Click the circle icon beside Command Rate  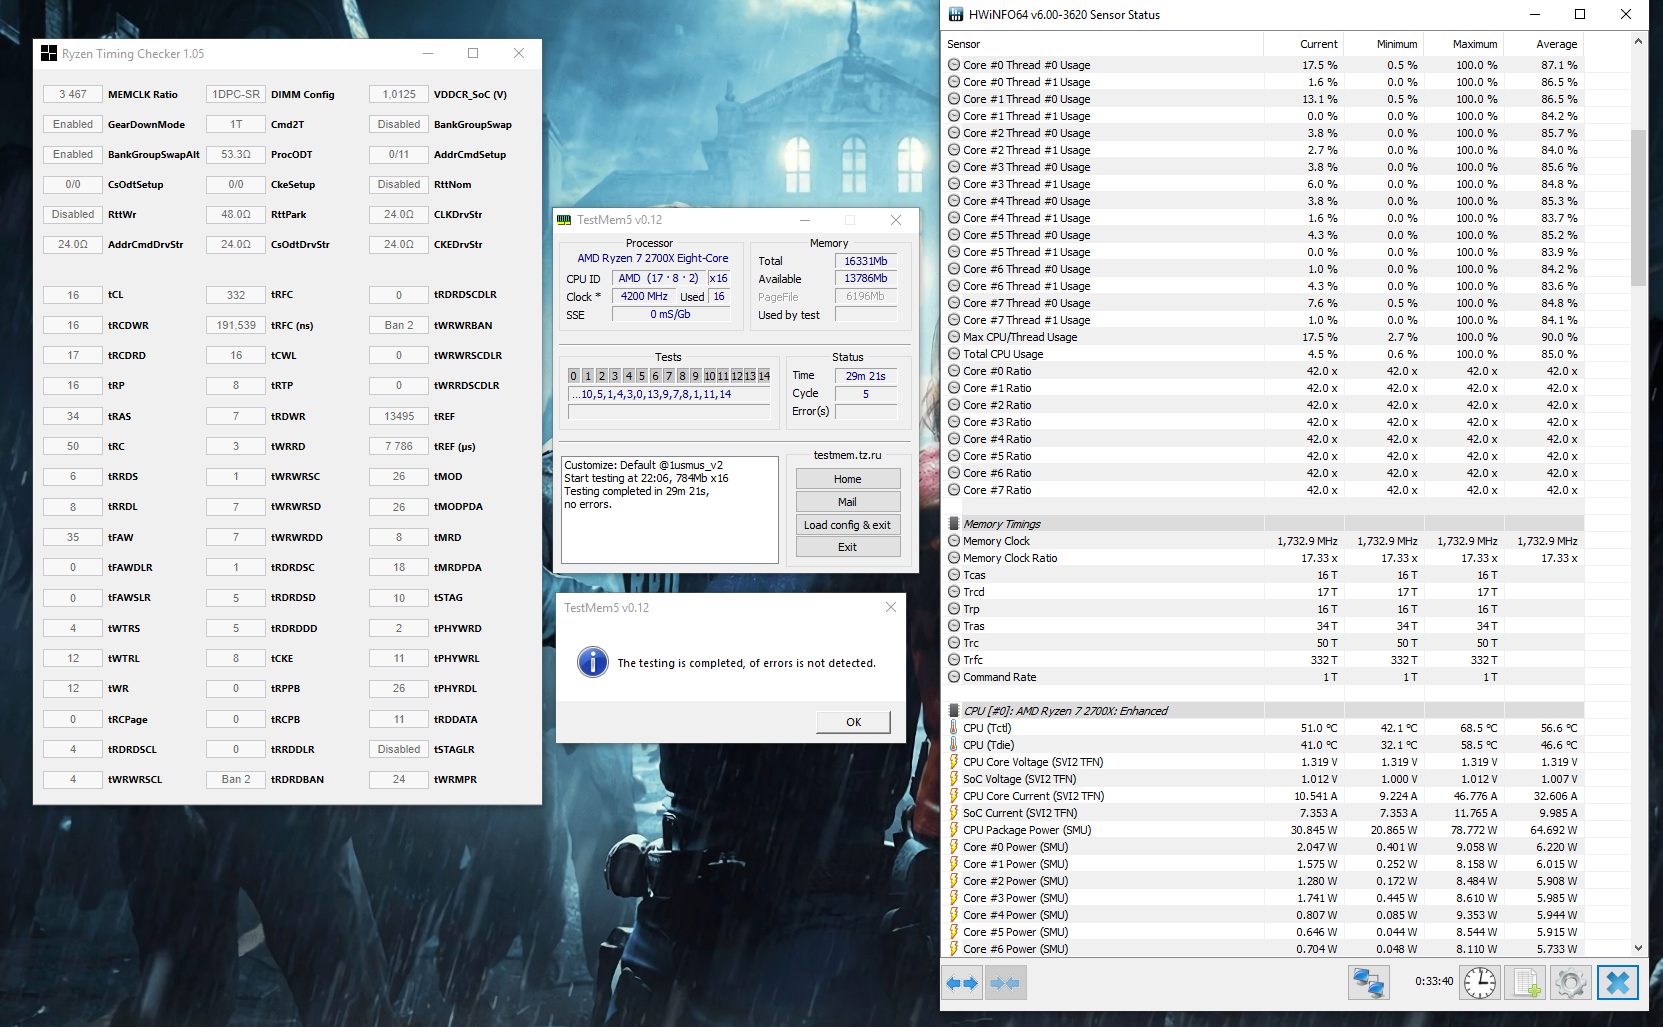click(x=954, y=677)
